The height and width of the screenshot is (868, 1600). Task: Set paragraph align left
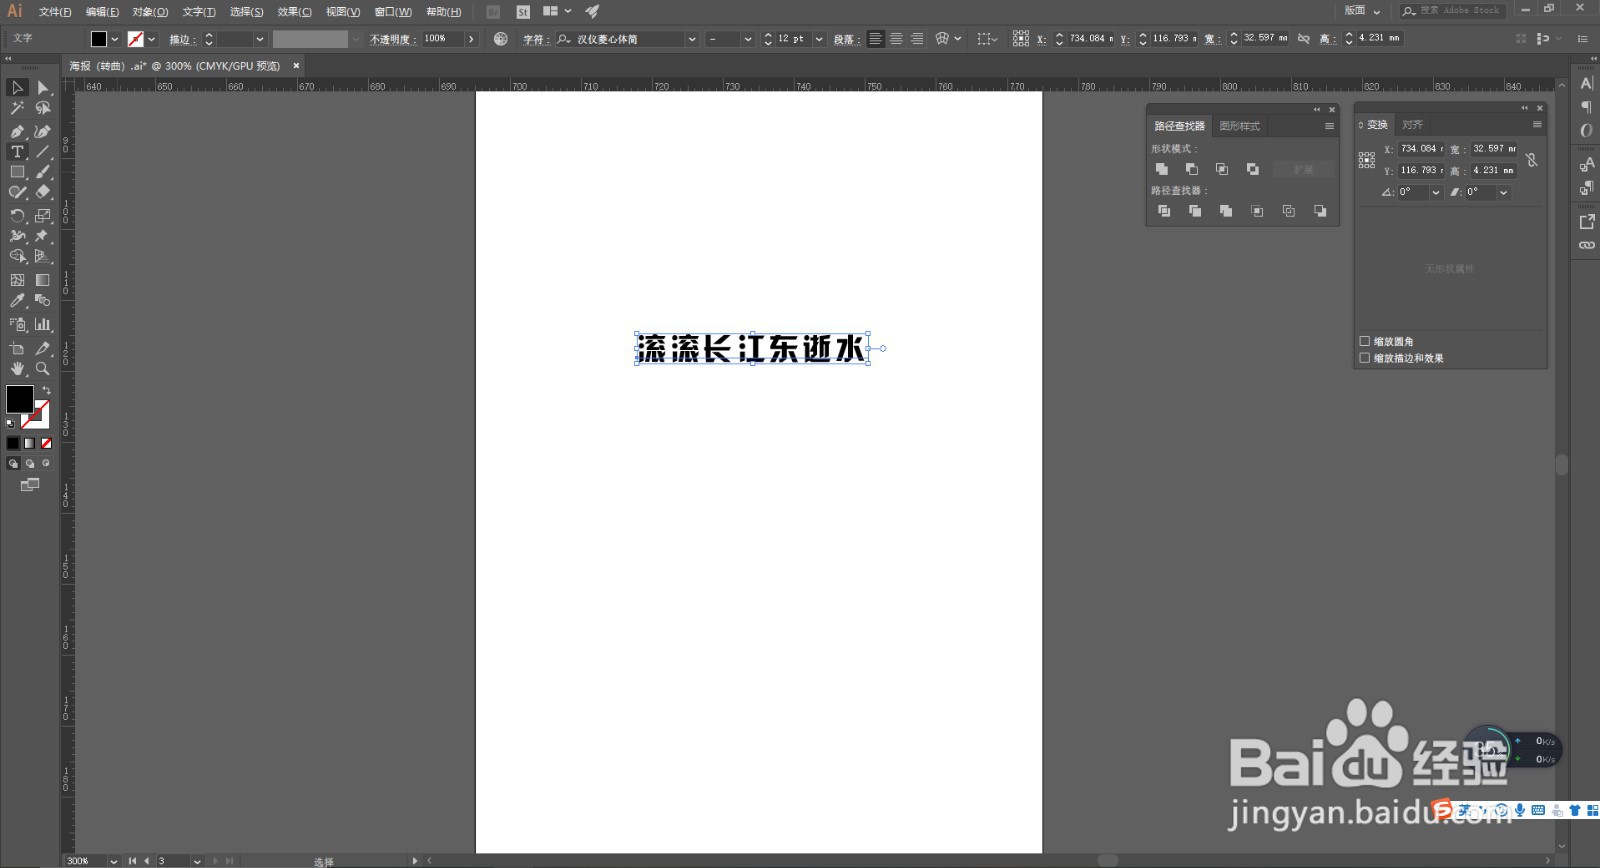[875, 39]
